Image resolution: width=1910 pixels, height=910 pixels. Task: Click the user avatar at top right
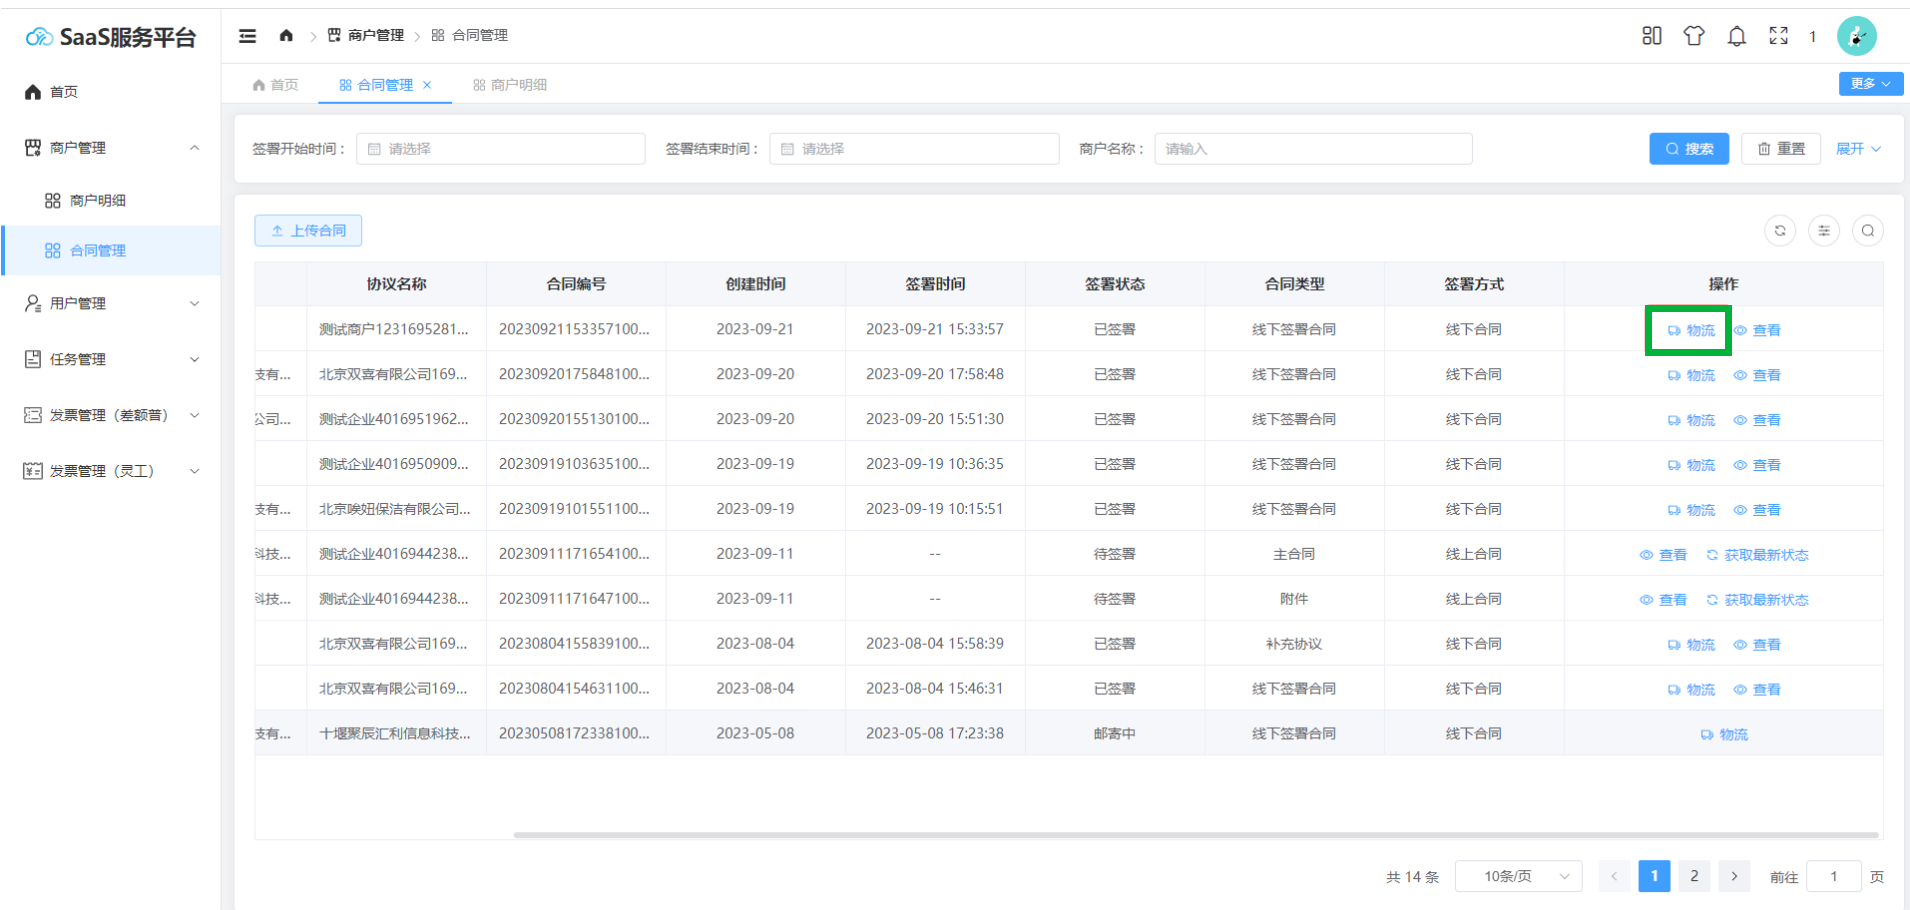(1856, 36)
